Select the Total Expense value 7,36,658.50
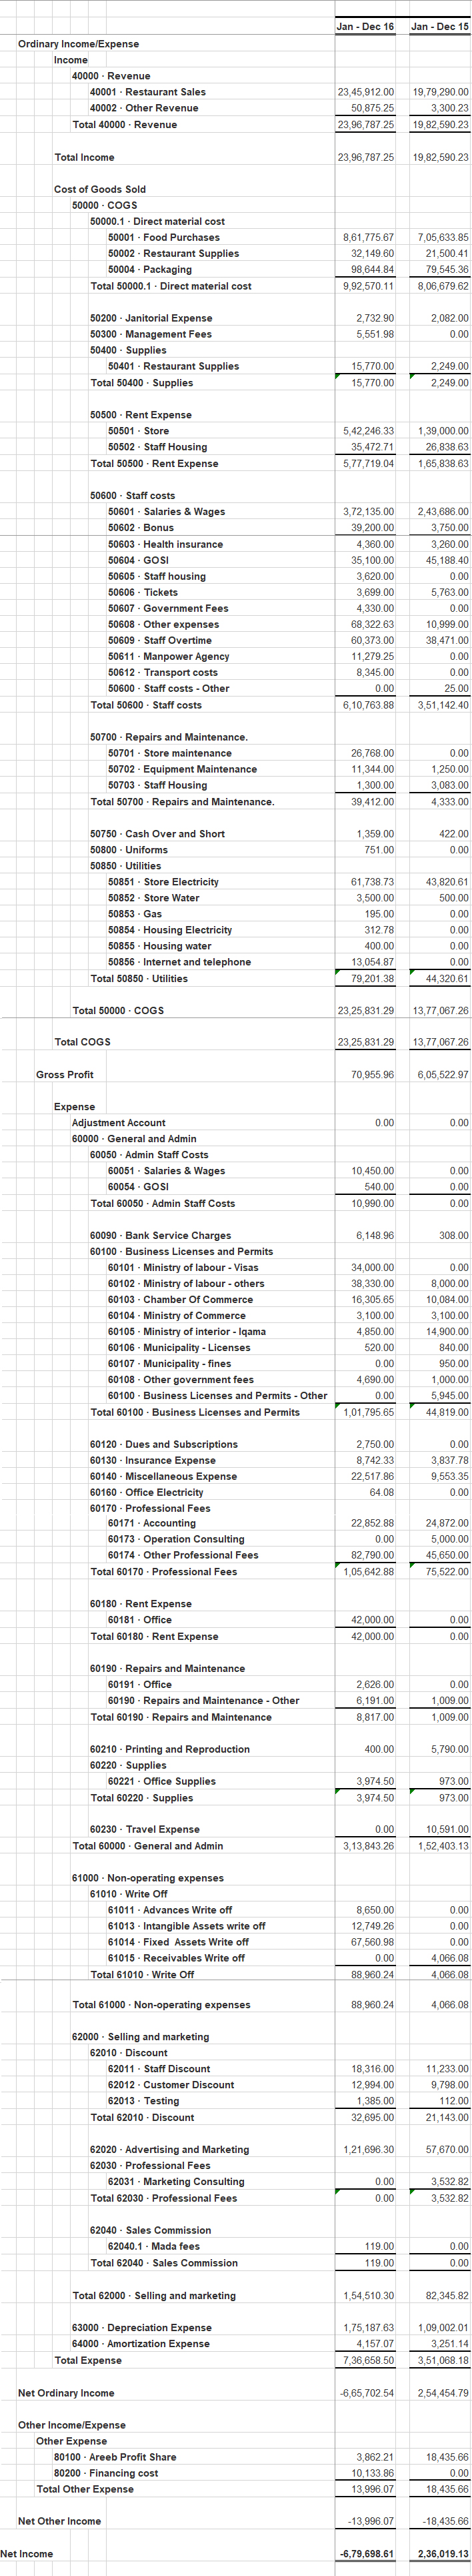This screenshot has width=472, height=2576. (x=368, y=2361)
